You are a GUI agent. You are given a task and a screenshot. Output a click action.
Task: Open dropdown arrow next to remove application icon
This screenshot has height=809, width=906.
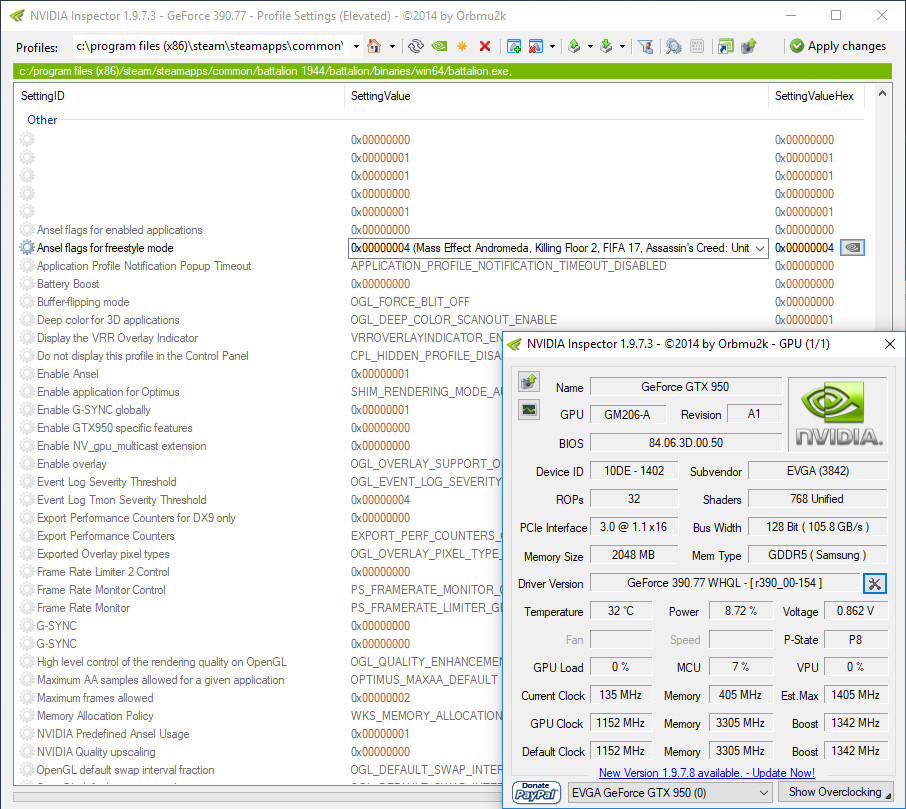click(x=552, y=46)
